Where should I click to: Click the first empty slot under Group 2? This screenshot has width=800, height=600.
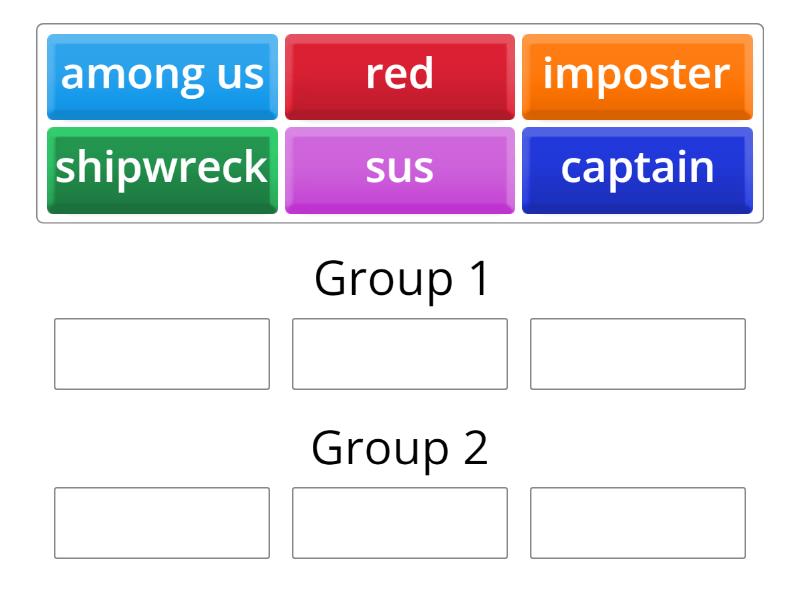[162, 521]
